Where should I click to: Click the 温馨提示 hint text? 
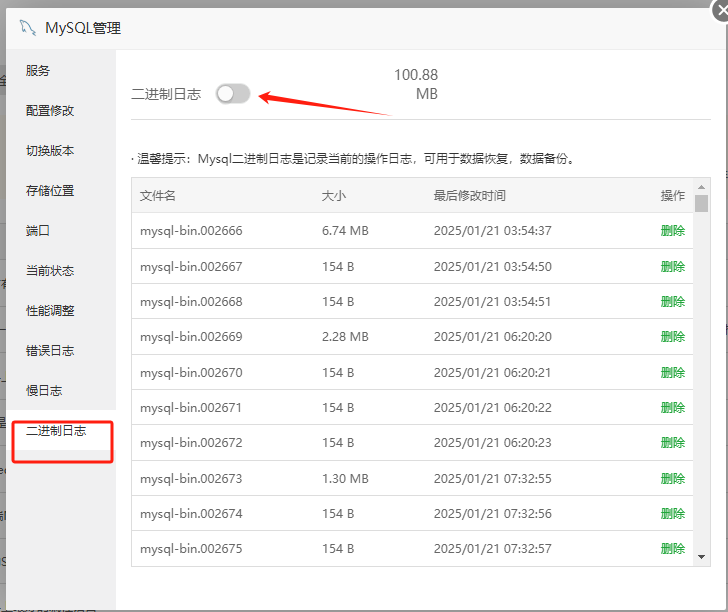[x=356, y=159]
